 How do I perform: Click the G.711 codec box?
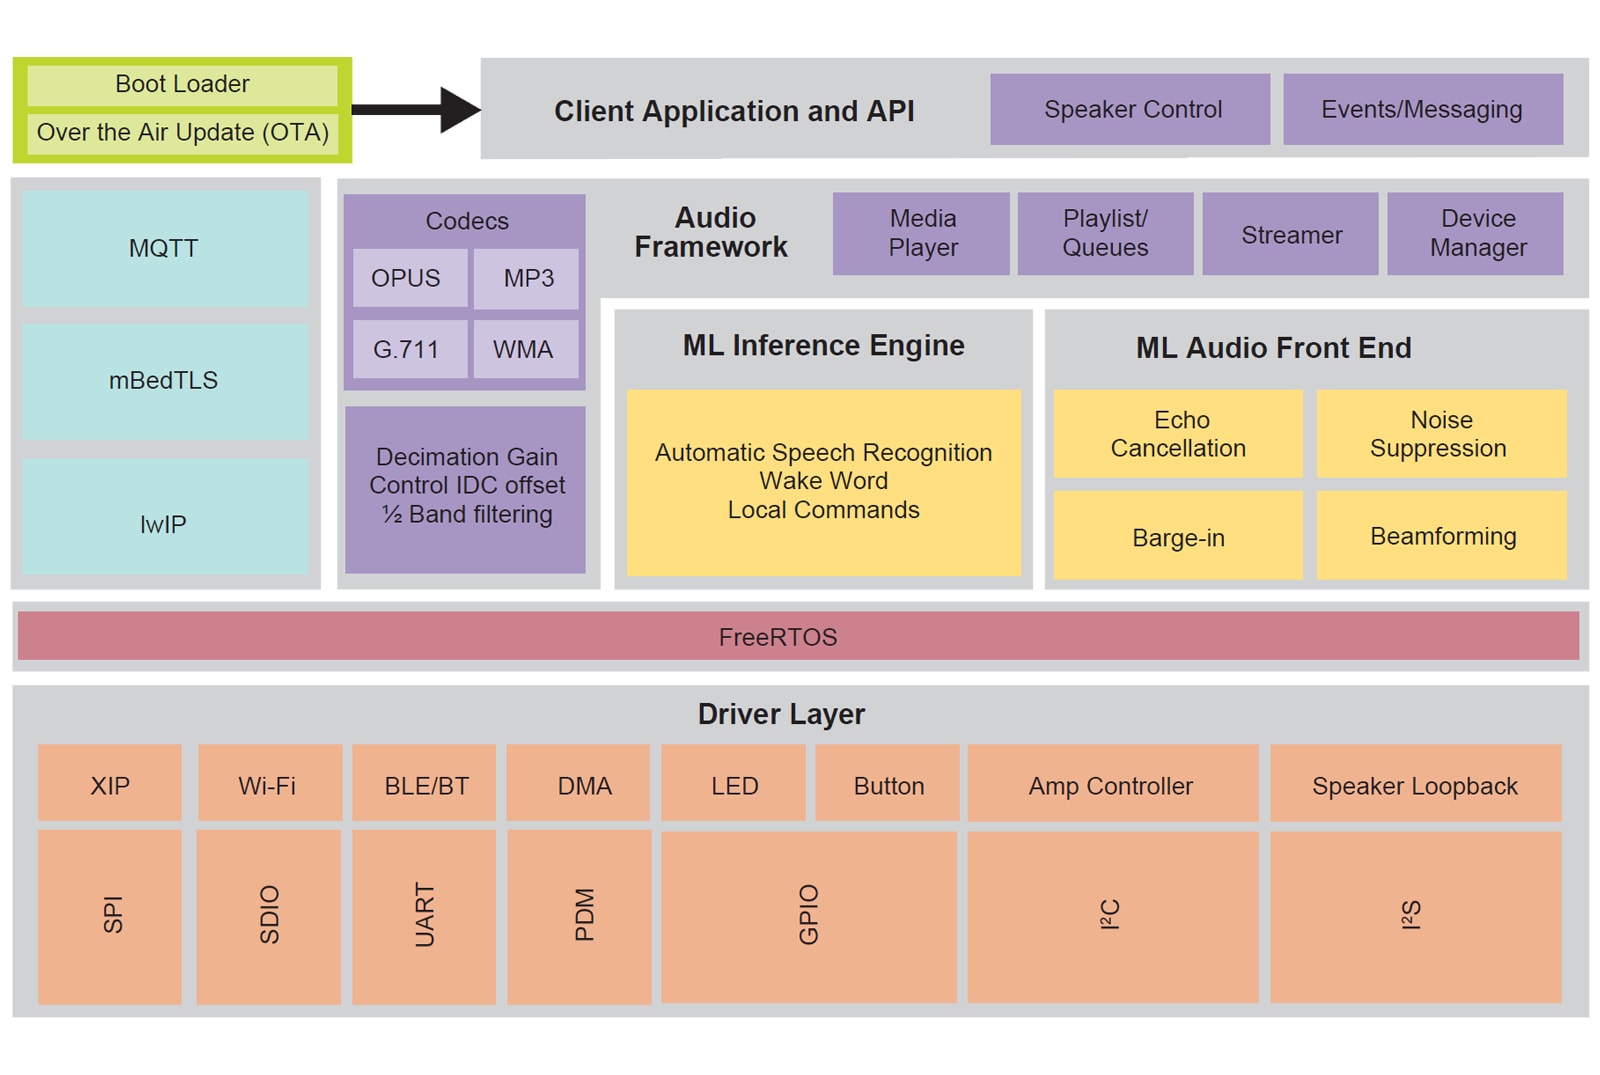[408, 350]
